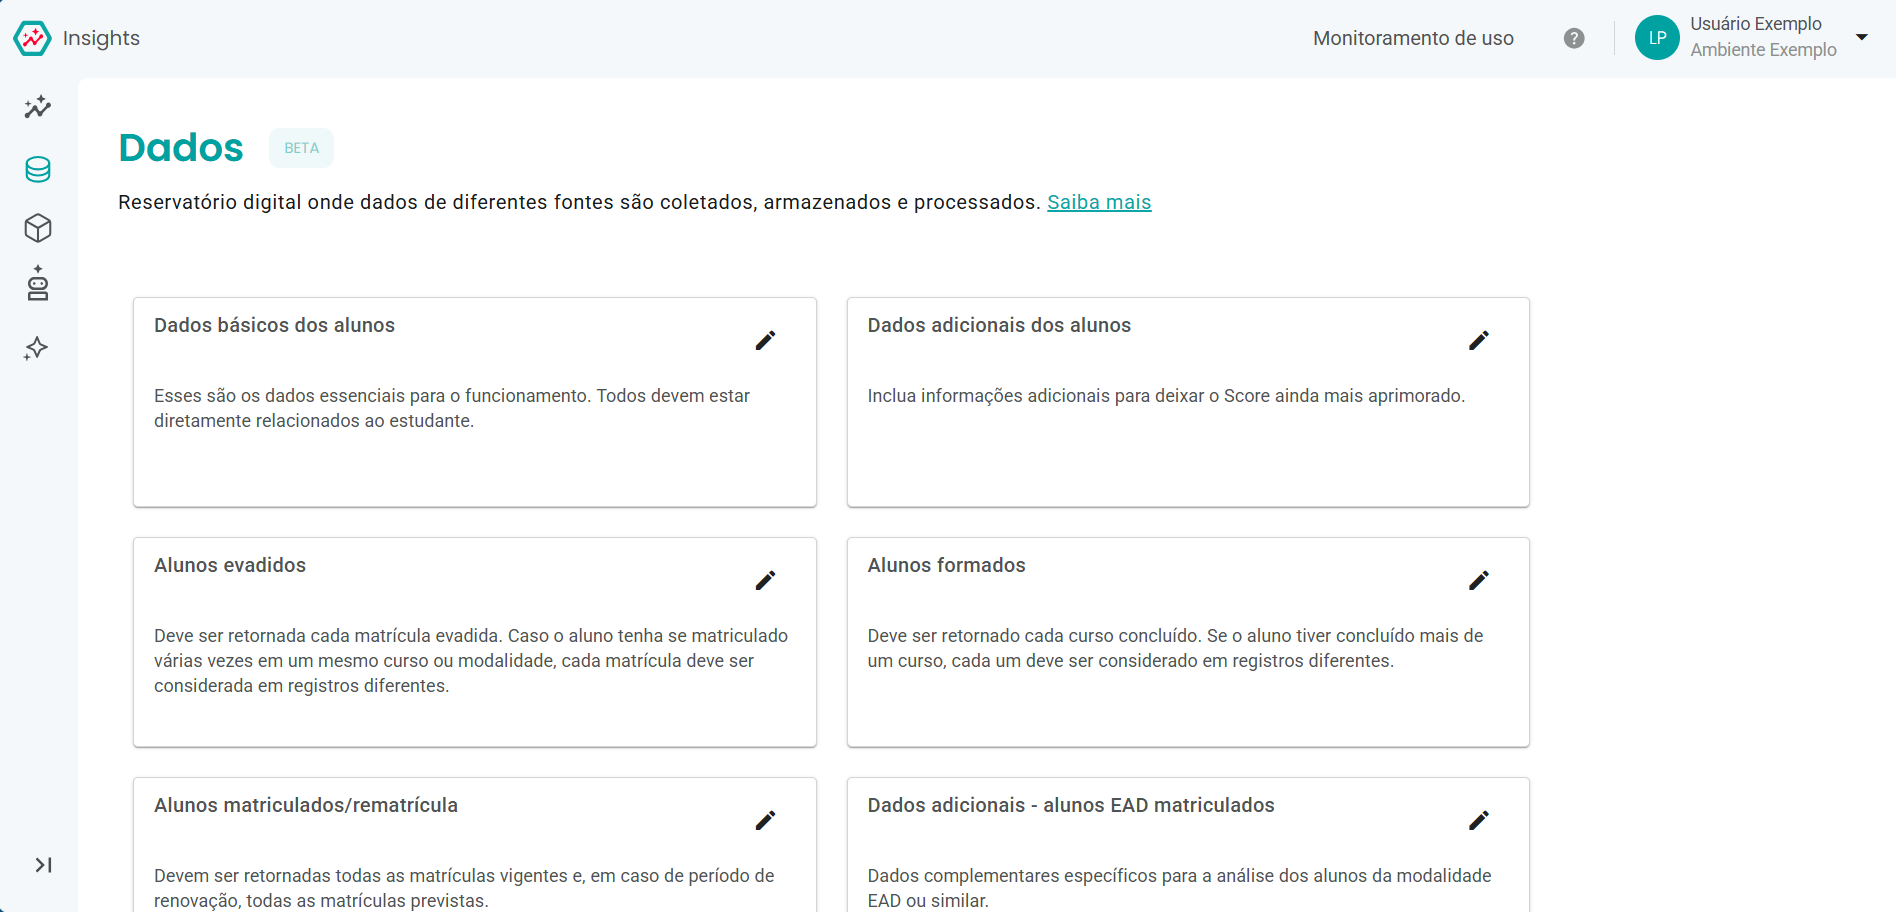This screenshot has height=912, width=1896.
Task: Open the cube sidebar icon
Action: 38,228
